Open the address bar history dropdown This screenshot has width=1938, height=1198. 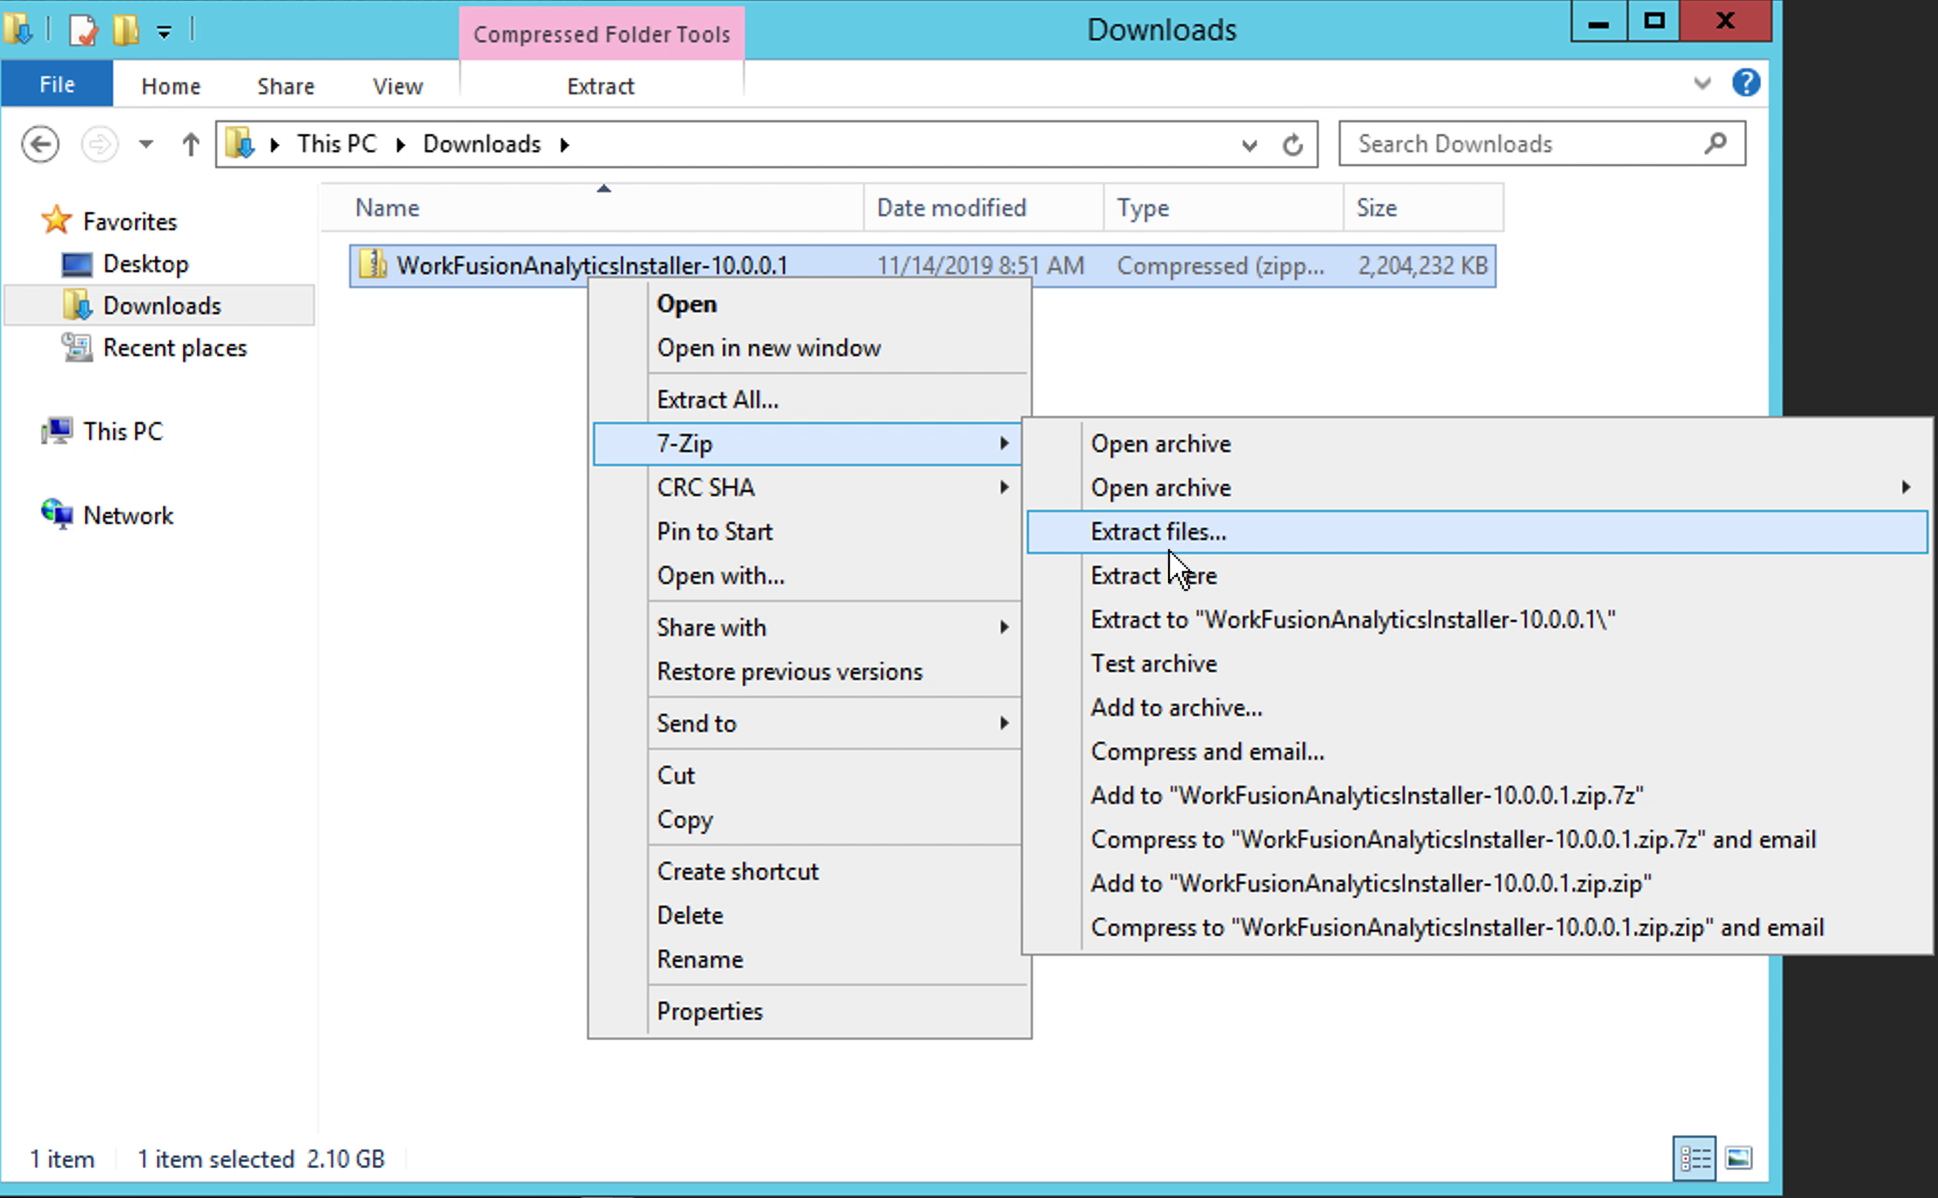coord(1249,145)
